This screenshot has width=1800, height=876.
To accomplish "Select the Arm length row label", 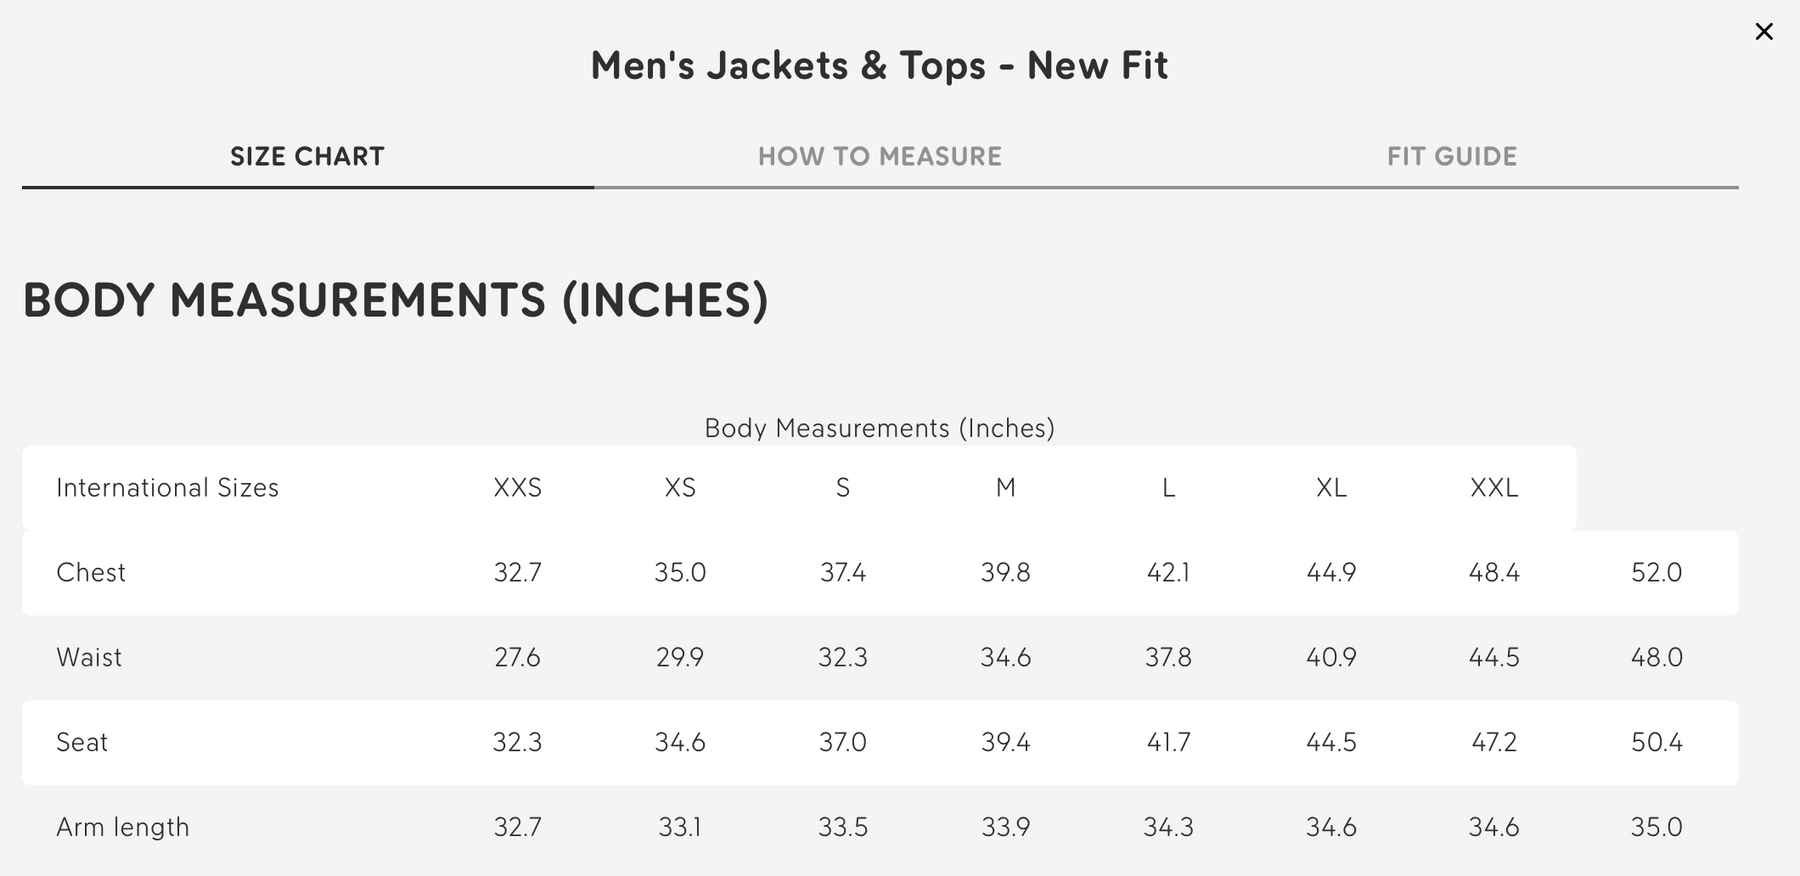I will coord(122,828).
